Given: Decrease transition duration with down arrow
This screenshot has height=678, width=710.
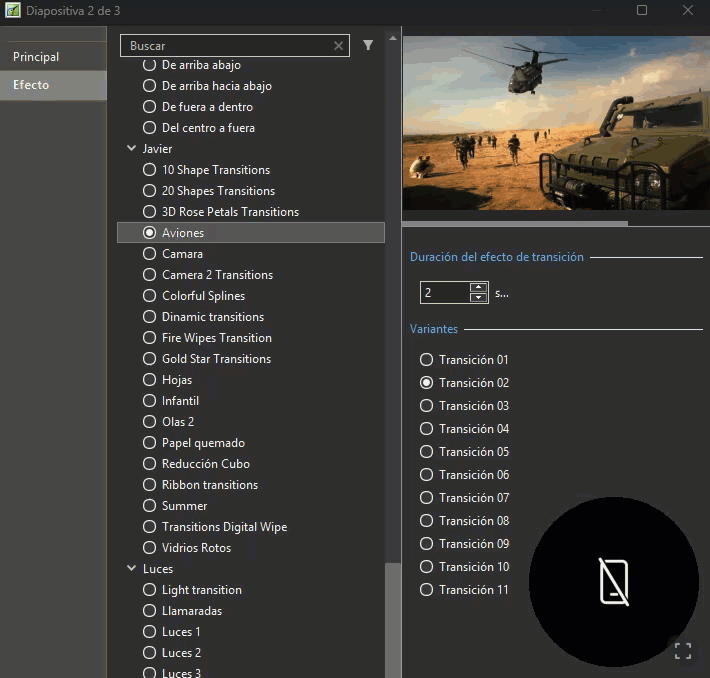Looking at the screenshot, I should pos(478,298).
